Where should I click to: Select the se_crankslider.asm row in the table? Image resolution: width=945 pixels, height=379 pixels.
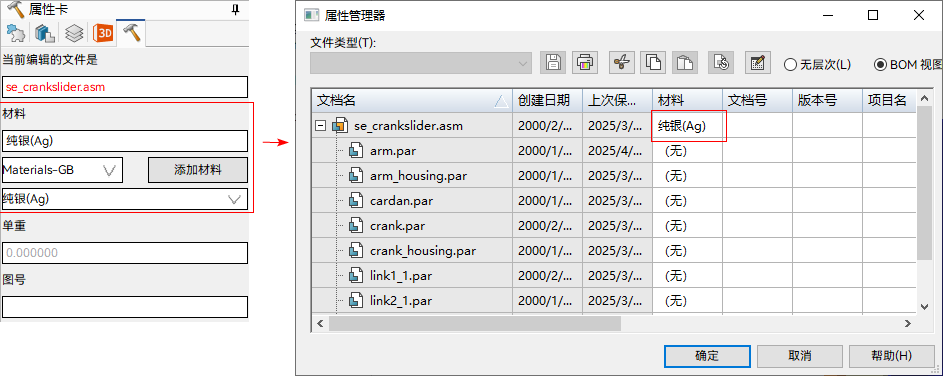click(x=614, y=126)
